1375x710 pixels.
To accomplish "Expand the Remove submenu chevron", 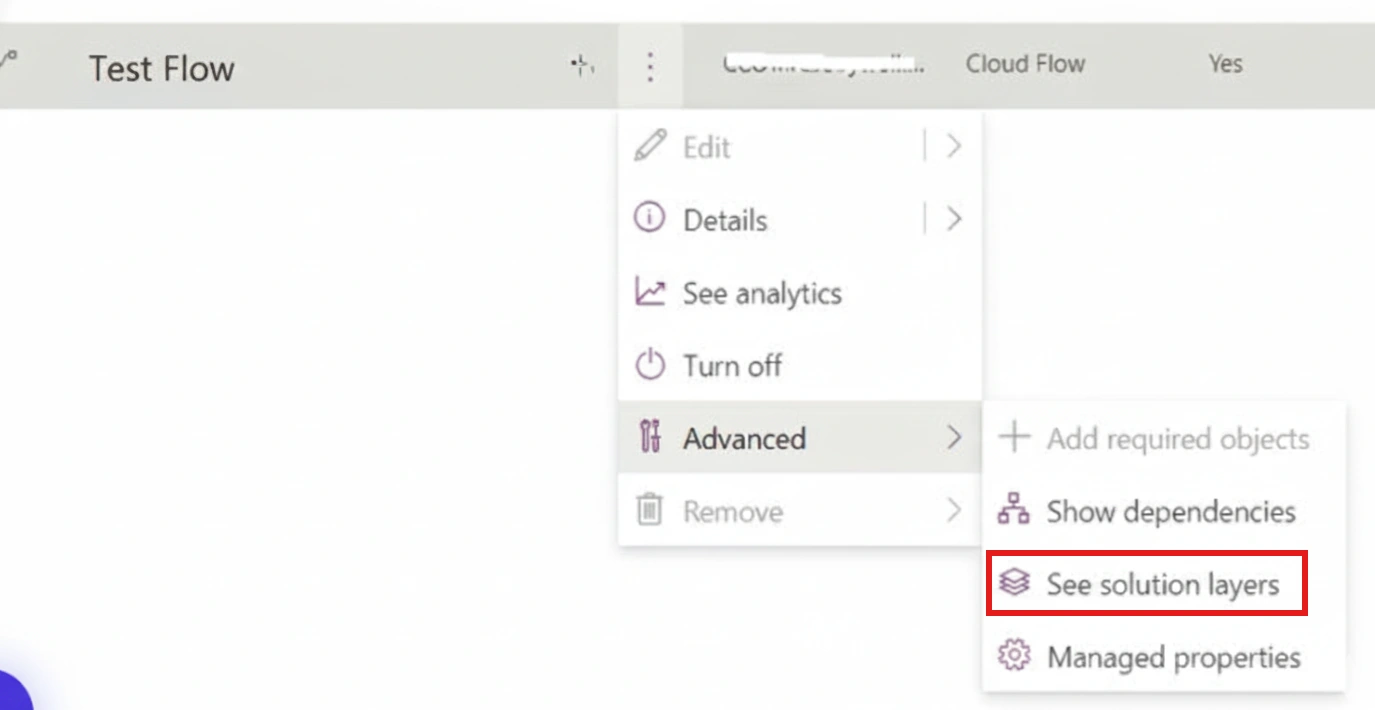I will (953, 511).
